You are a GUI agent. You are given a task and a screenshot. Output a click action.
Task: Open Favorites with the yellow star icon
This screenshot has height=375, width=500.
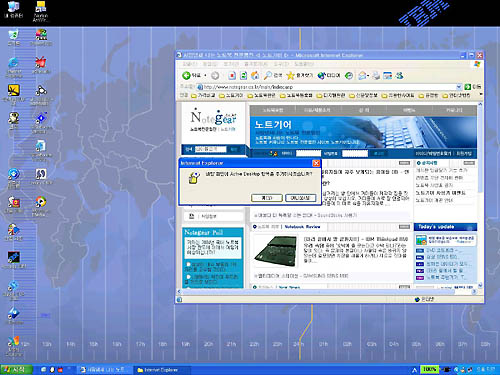pos(290,76)
